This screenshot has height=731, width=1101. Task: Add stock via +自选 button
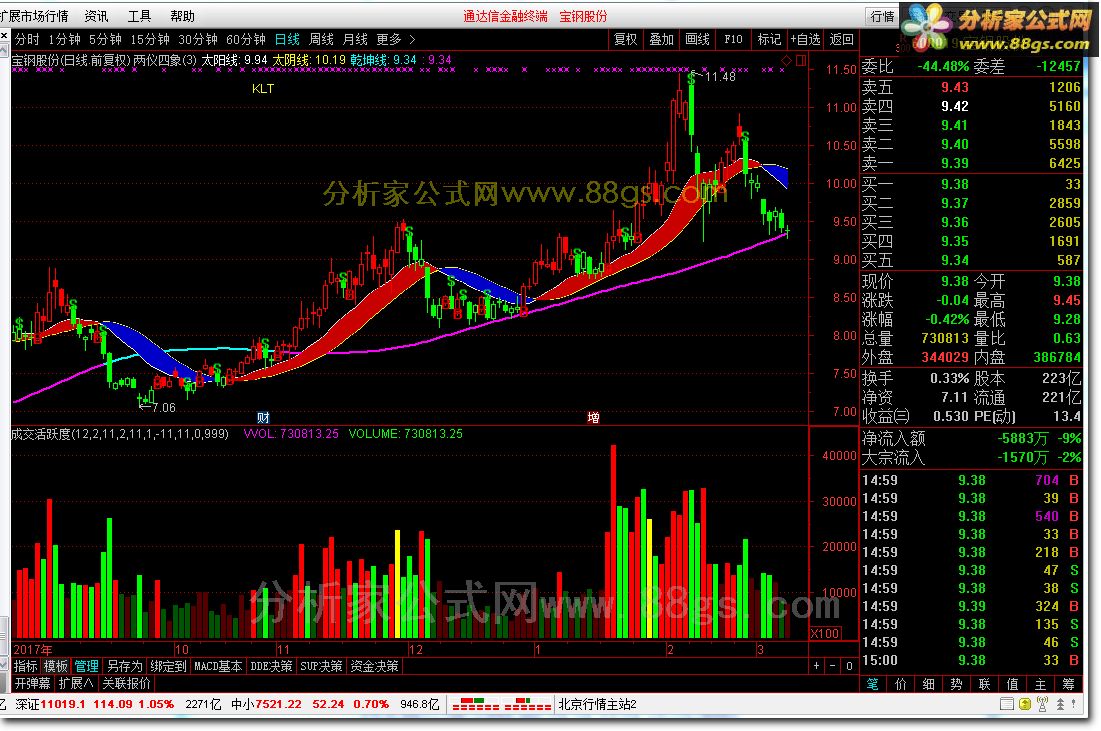coord(805,39)
